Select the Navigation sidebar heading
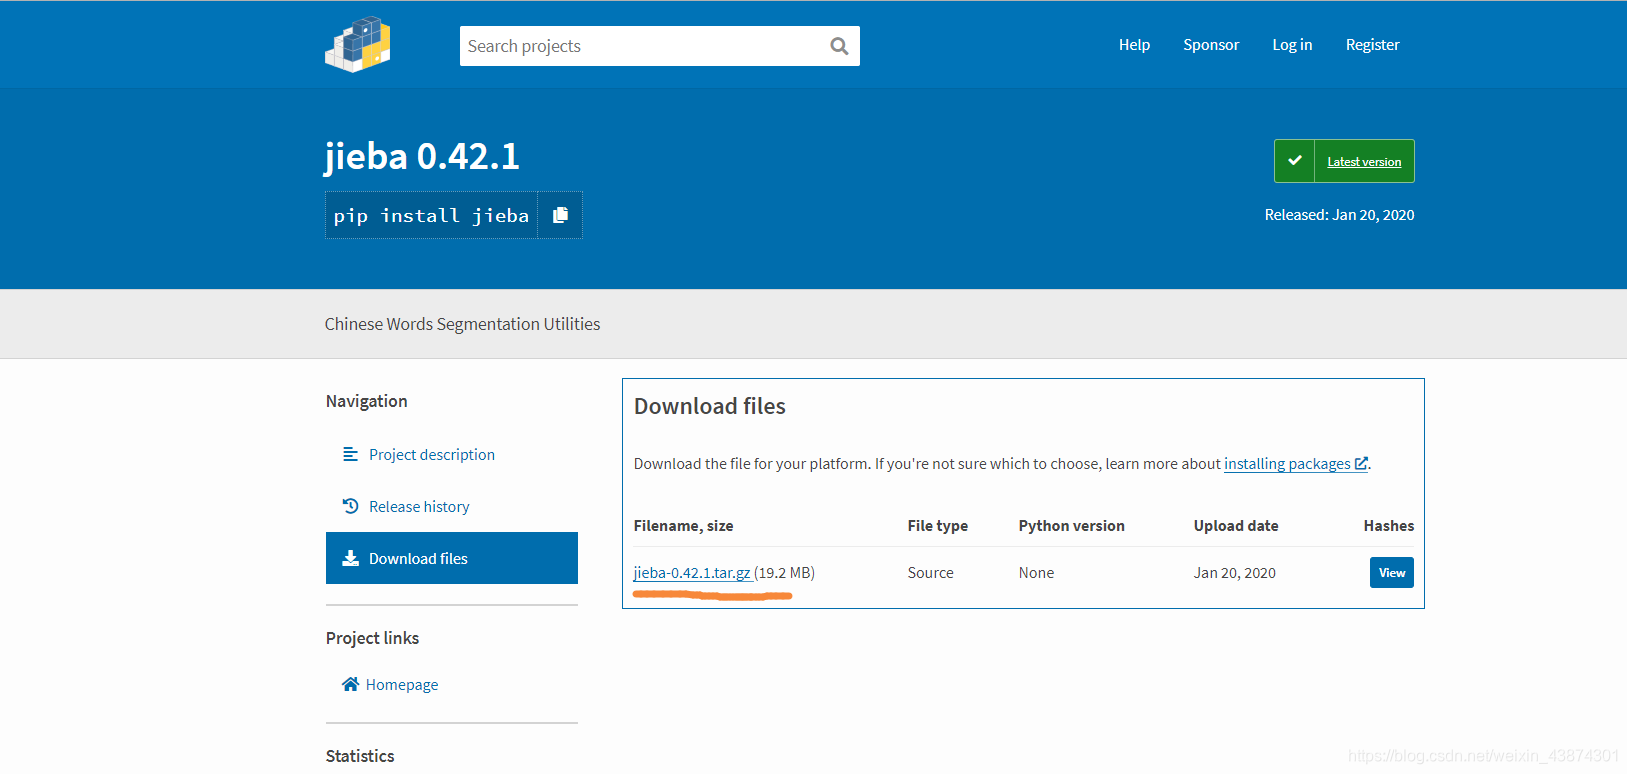Screen dimensions: 1627x774 pyautogui.click(x=366, y=401)
